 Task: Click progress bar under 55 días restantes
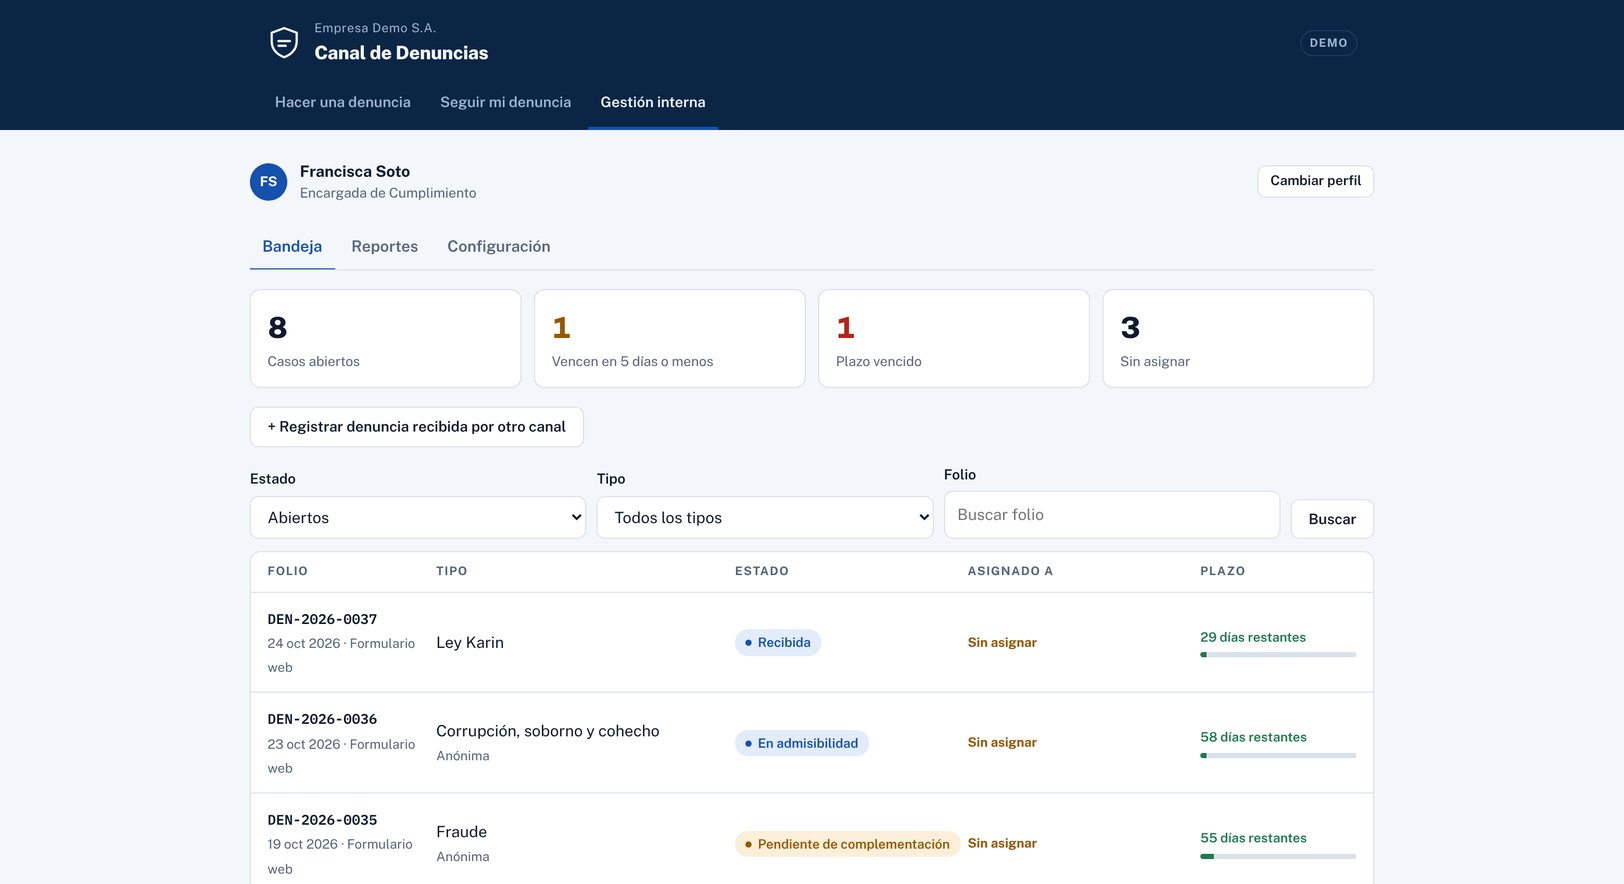pyautogui.click(x=1278, y=857)
